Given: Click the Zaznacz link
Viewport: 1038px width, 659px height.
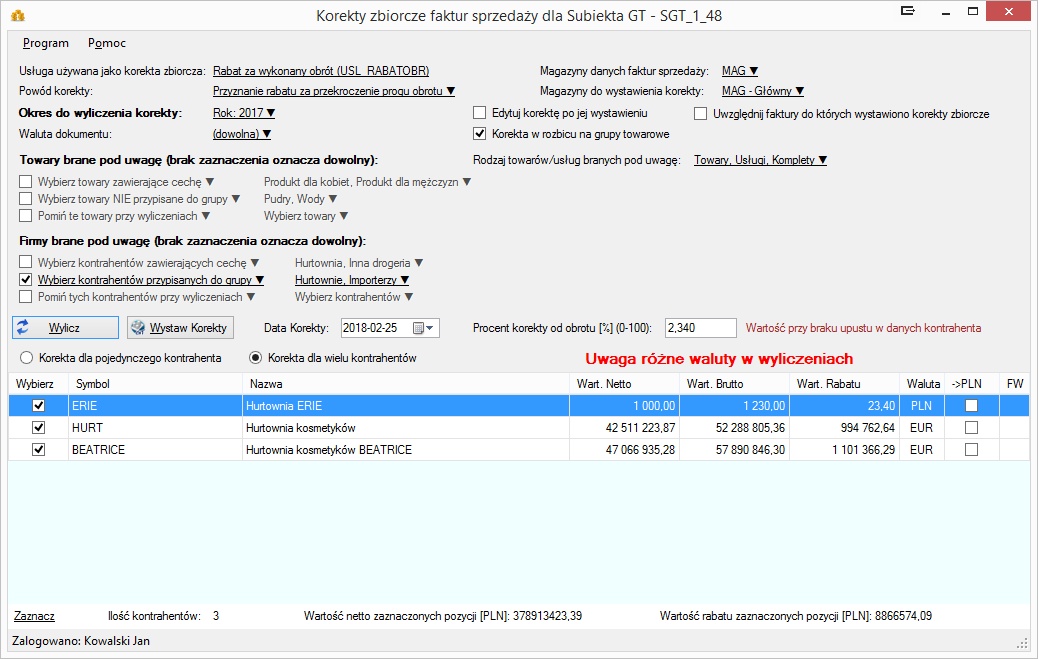Looking at the screenshot, I should click(34, 616).
